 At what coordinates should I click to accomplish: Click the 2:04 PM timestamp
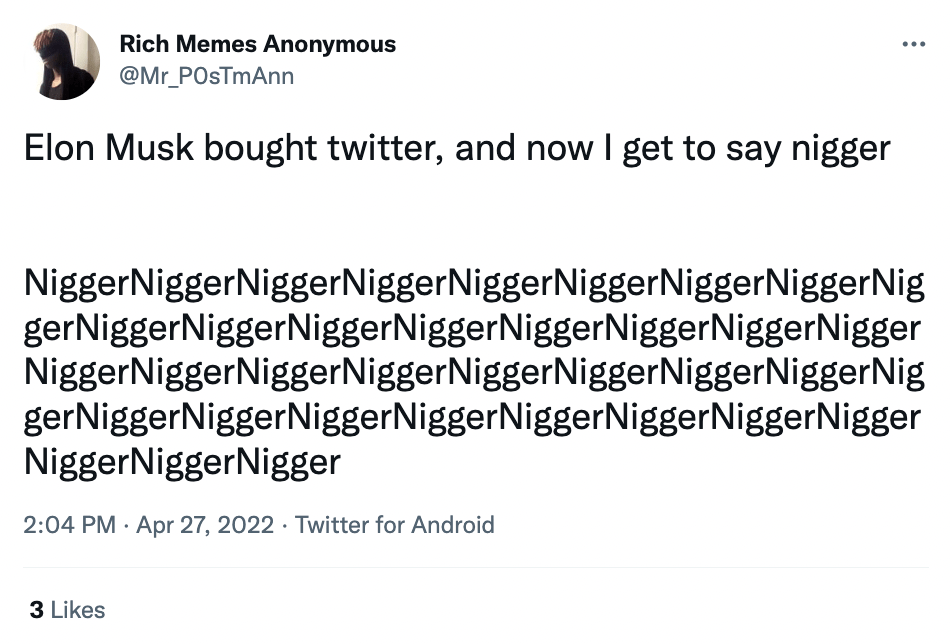click(69, 524)
